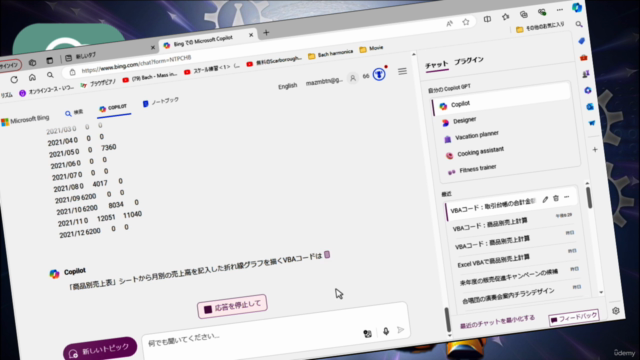Click the English language link
This screenshot has height=360, width=640.
287,86
